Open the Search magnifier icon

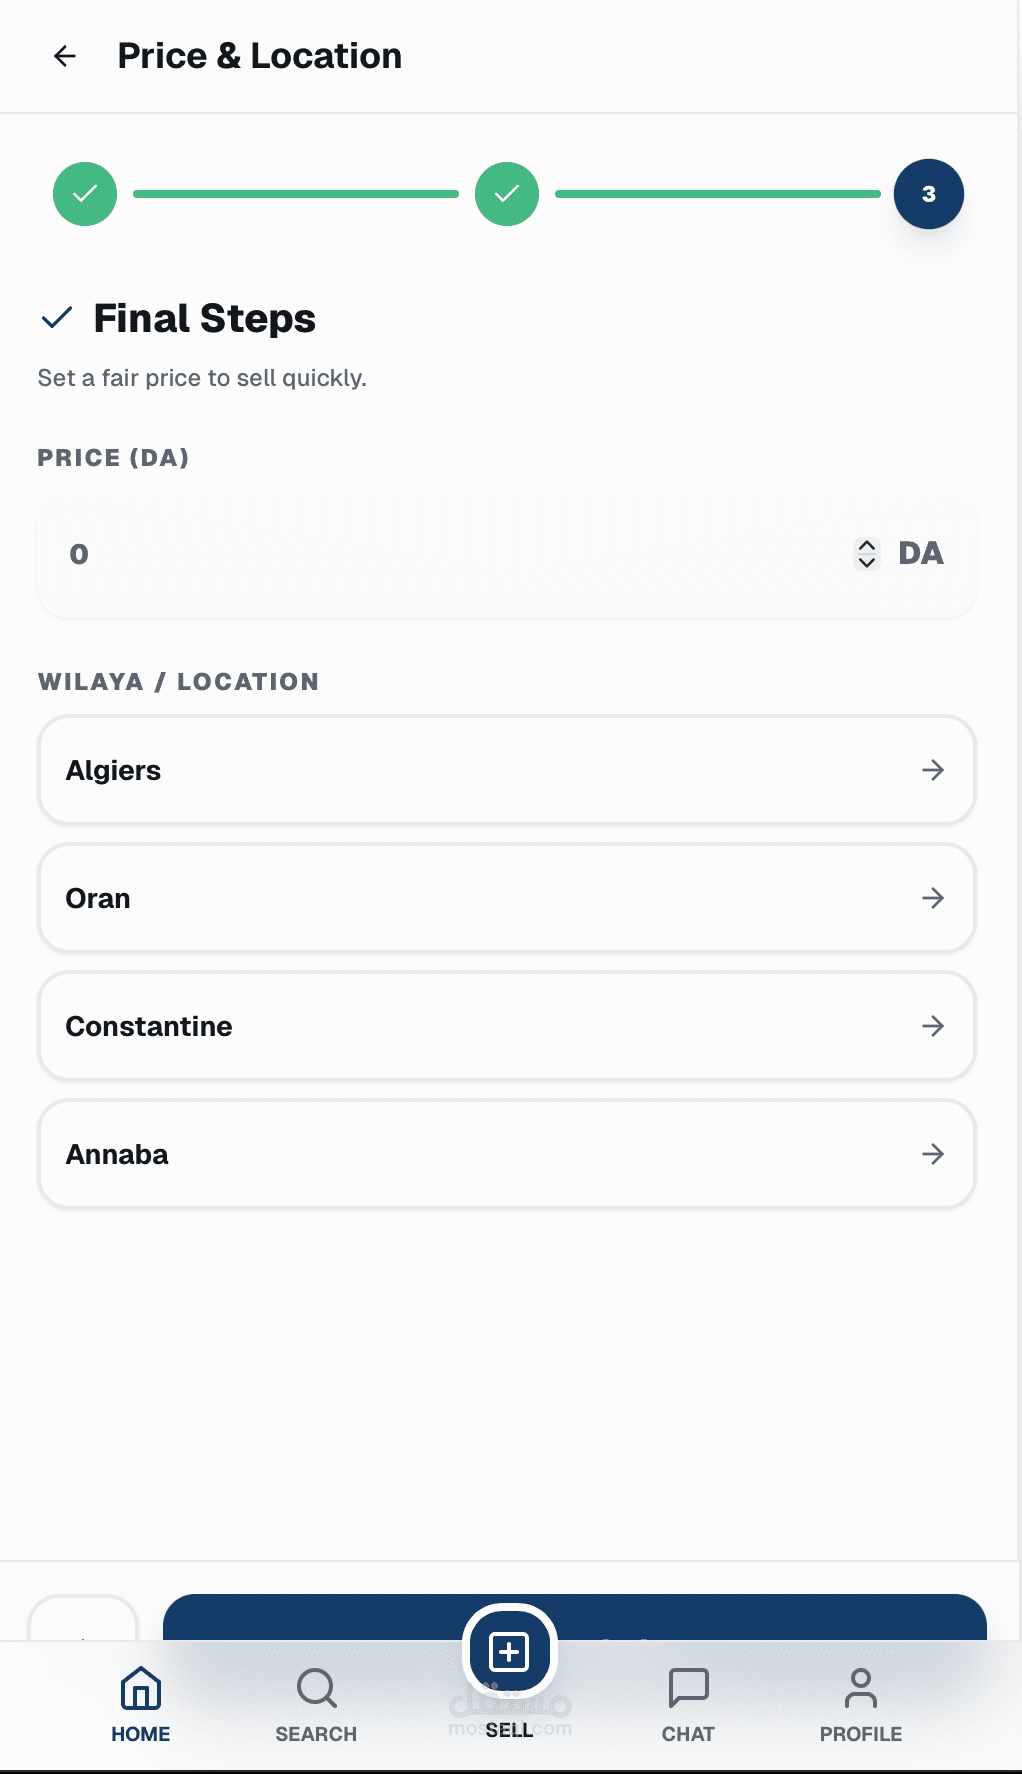[316, 1688]
